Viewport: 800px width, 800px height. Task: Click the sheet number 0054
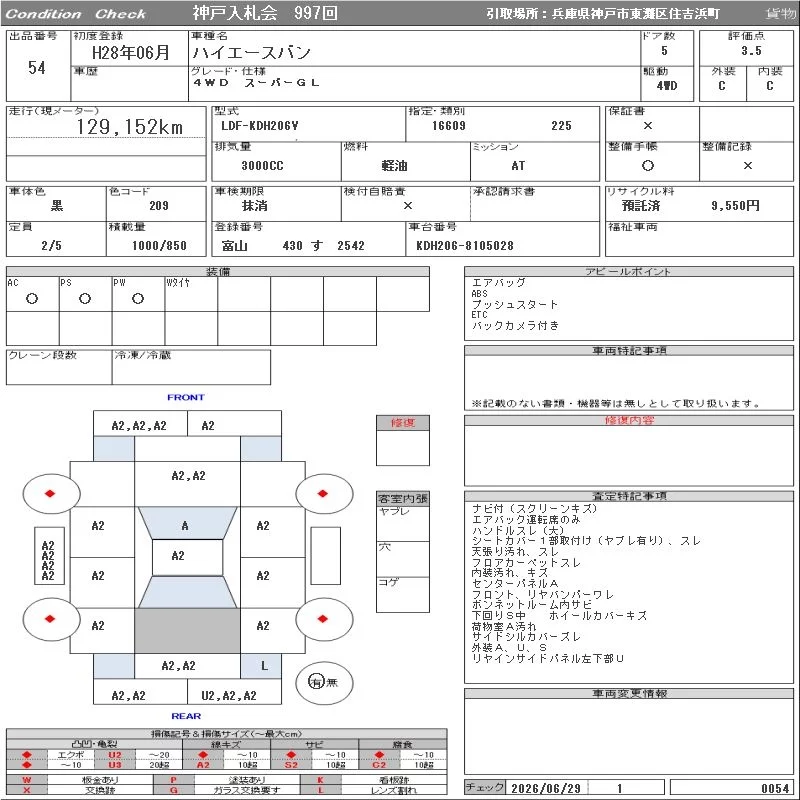776,788
